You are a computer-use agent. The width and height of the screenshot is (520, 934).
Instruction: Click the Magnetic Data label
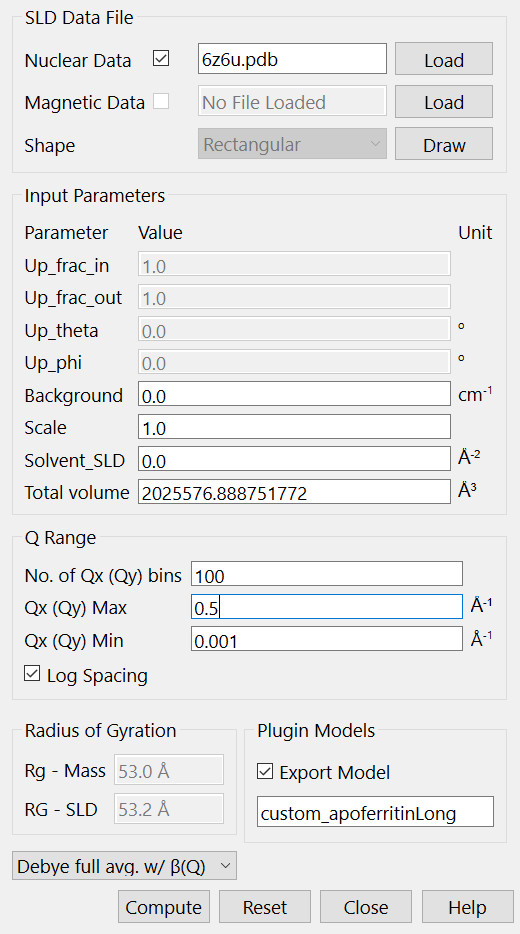click(x=85, y=102)
